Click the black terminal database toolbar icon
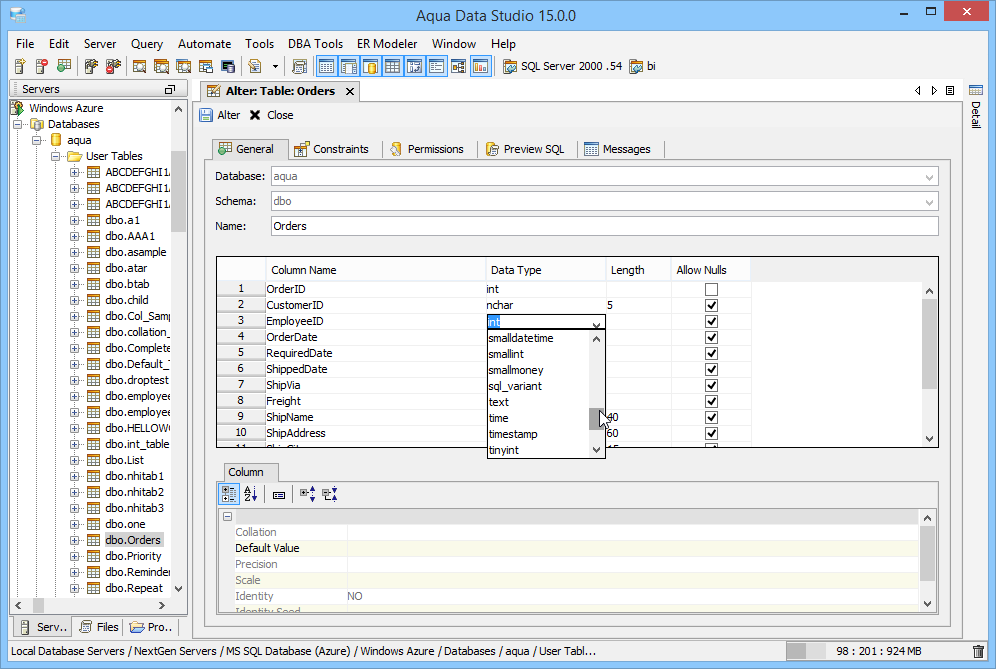 pyautogui.click(x=227, y=66)
